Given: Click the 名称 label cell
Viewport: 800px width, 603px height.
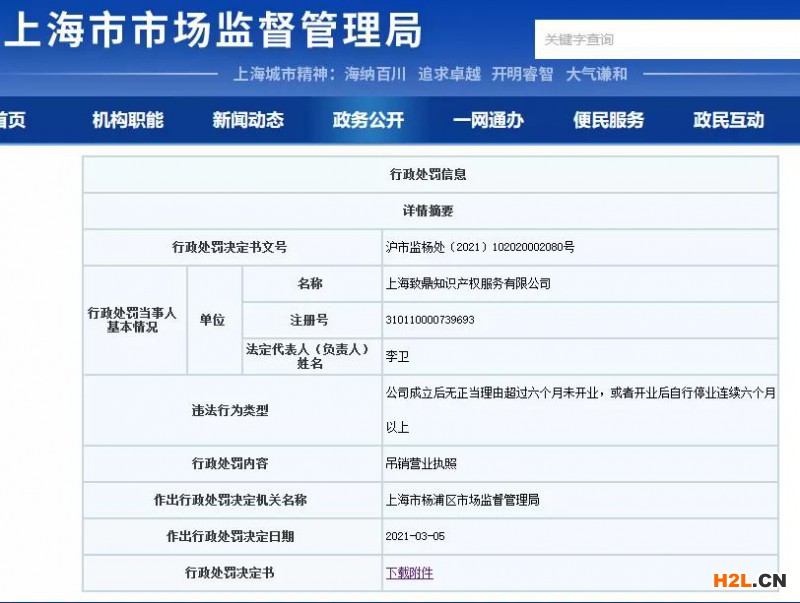Looking at the screenshot, I should coord(310,284).
